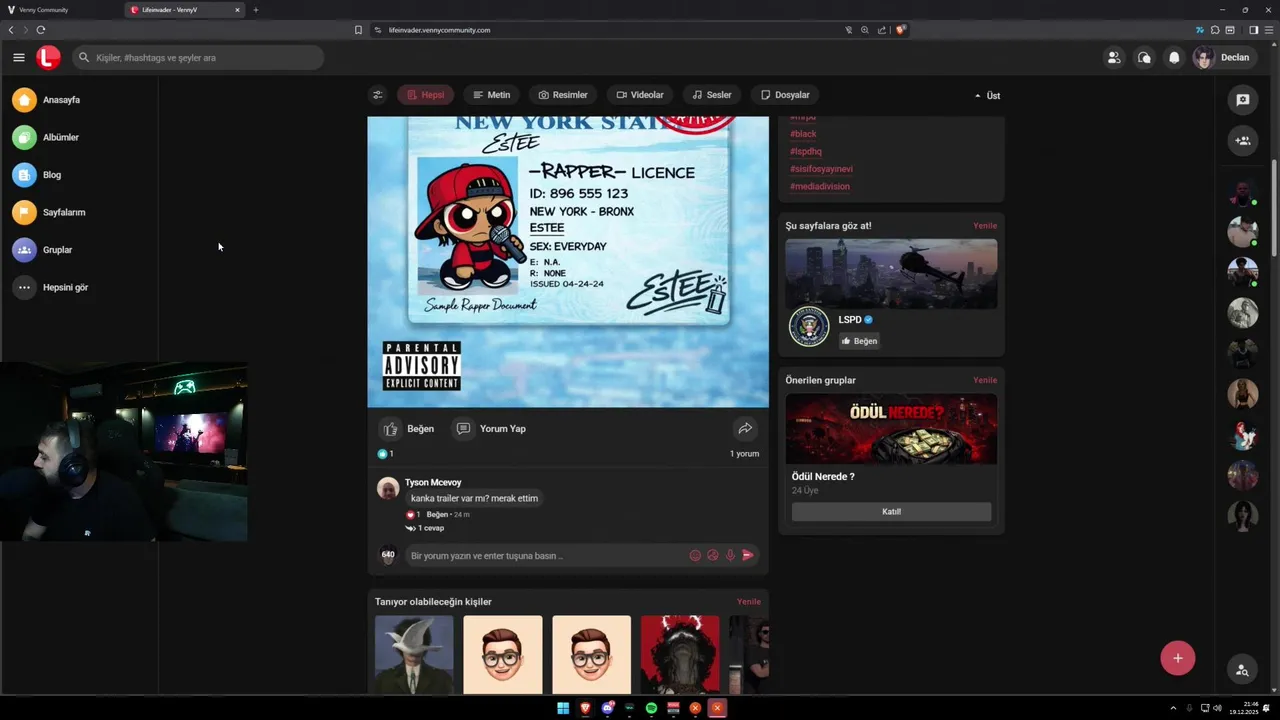
Task: Share the post with the arrow icon
Action: (745, 429)
